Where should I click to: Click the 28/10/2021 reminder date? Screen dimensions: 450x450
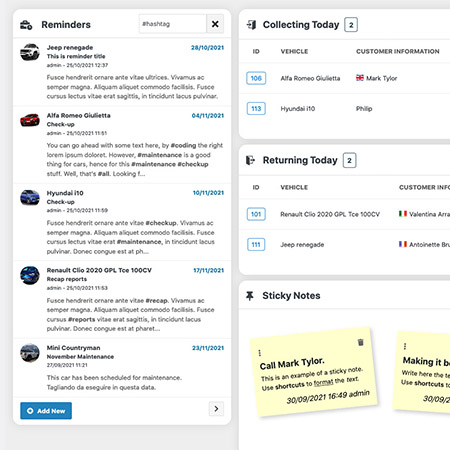click(x=207, y=48)
